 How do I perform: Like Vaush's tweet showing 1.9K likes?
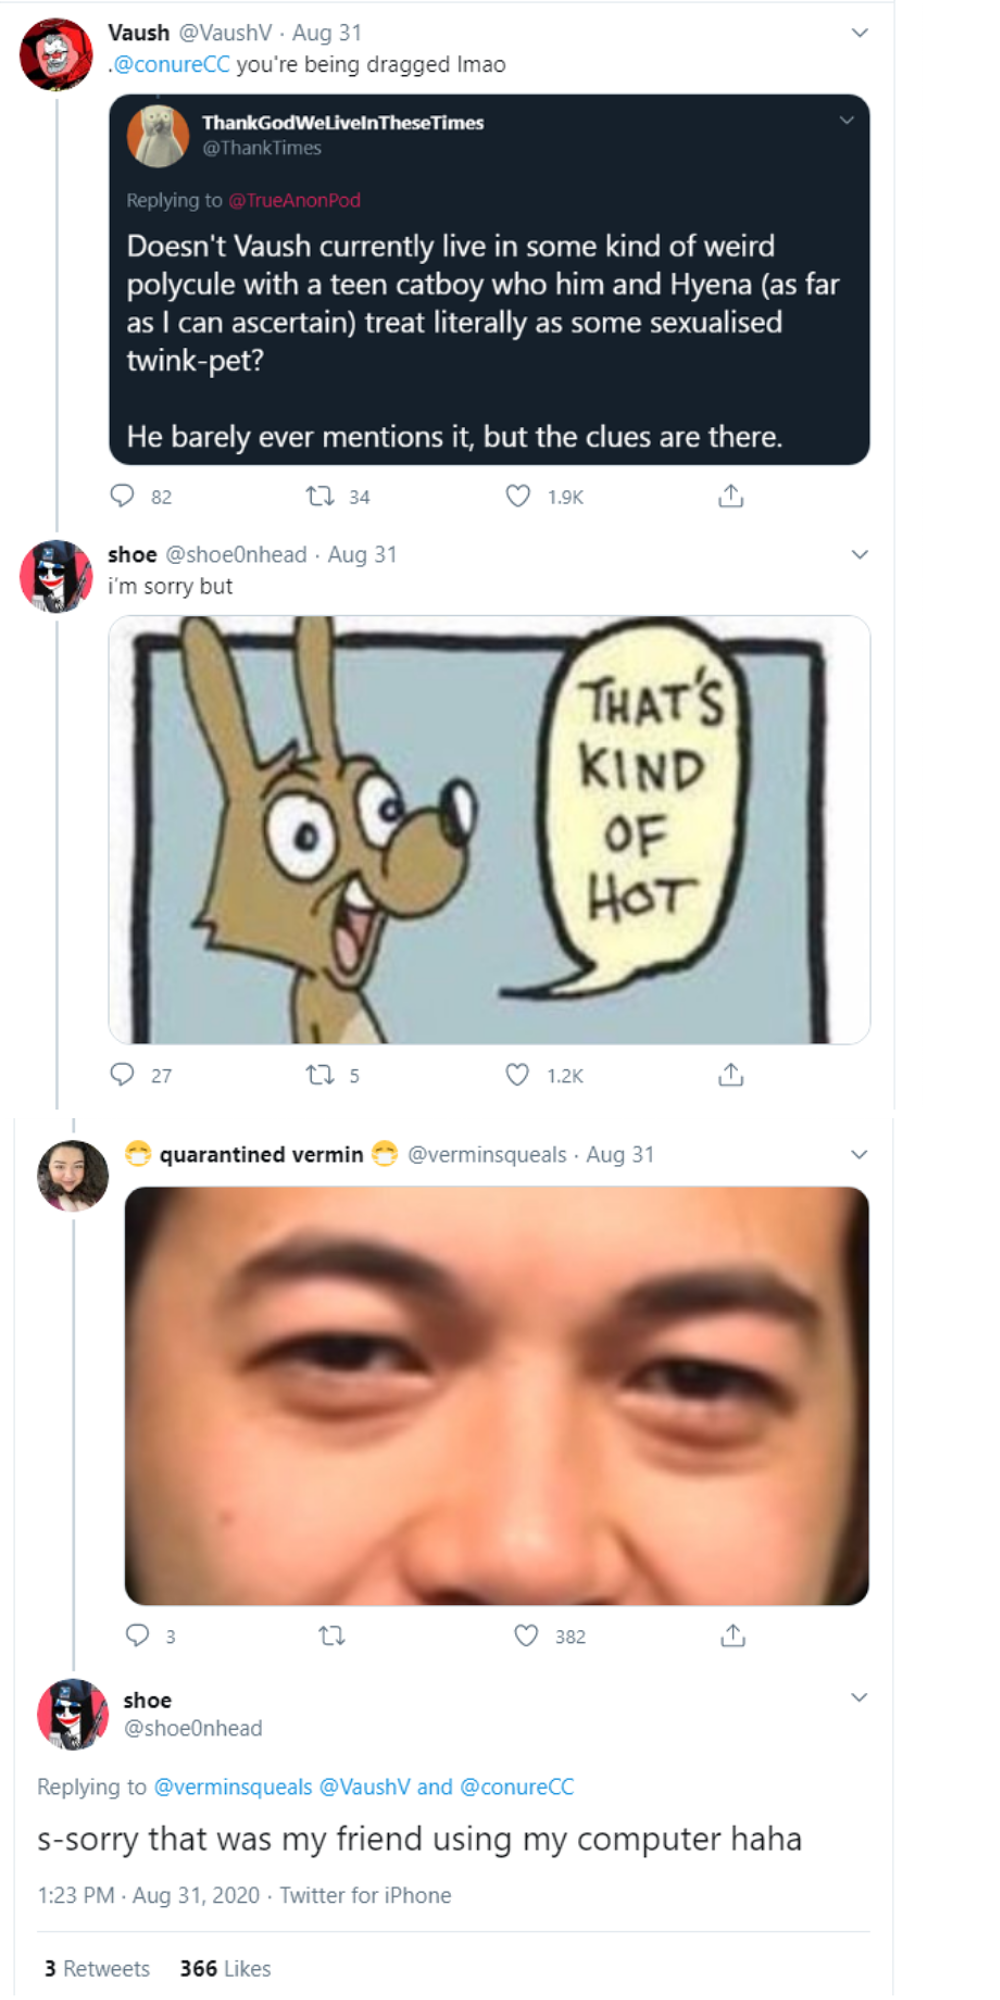click(x=518, y=496)
